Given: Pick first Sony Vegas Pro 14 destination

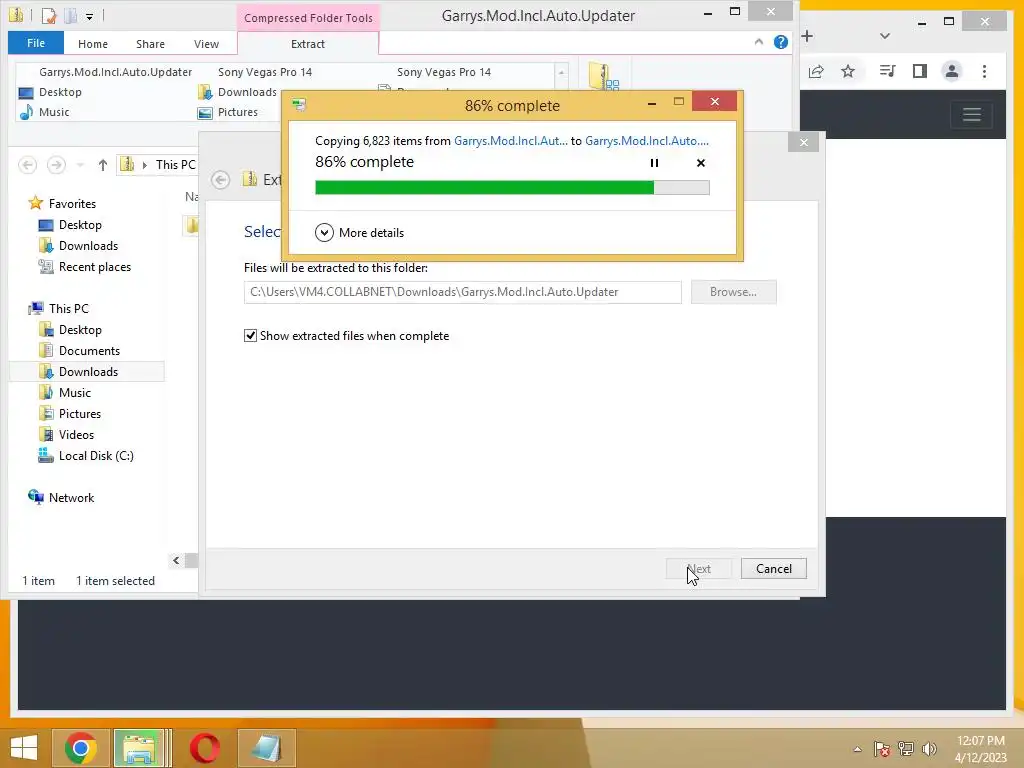Looking at the screenshot, I should point(265,72).
